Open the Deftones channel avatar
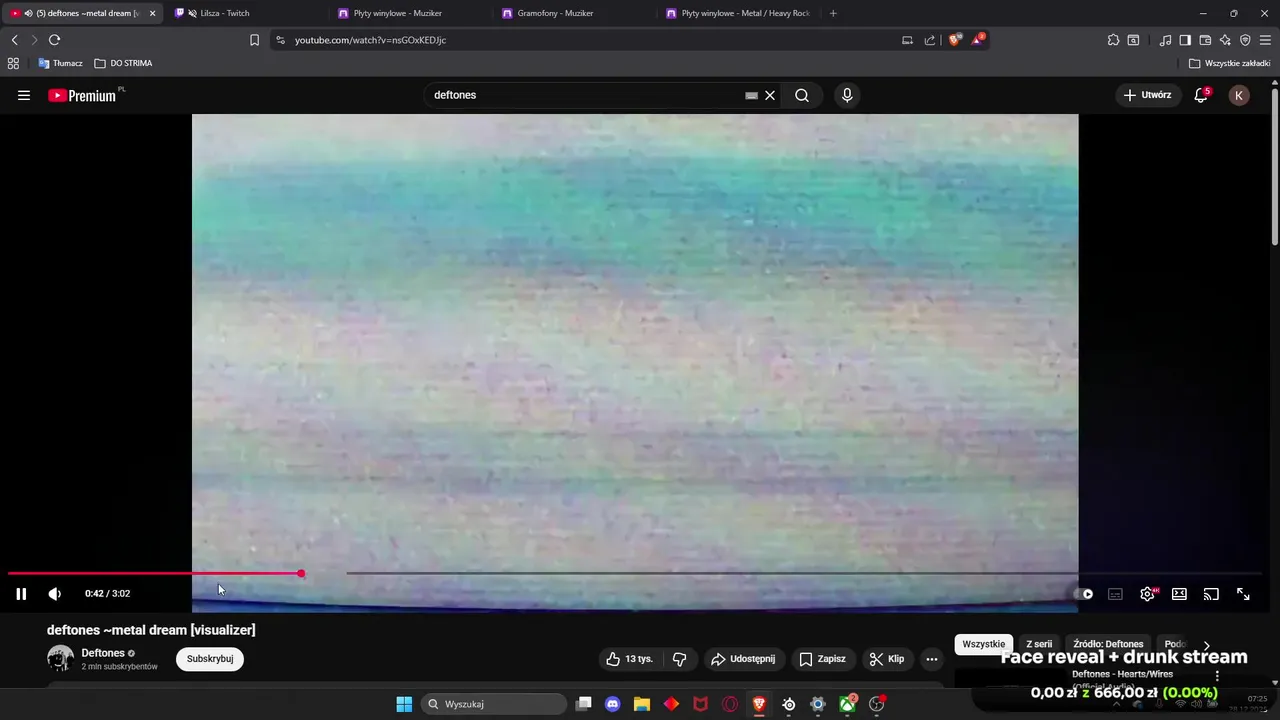 [x=60, y=658]
